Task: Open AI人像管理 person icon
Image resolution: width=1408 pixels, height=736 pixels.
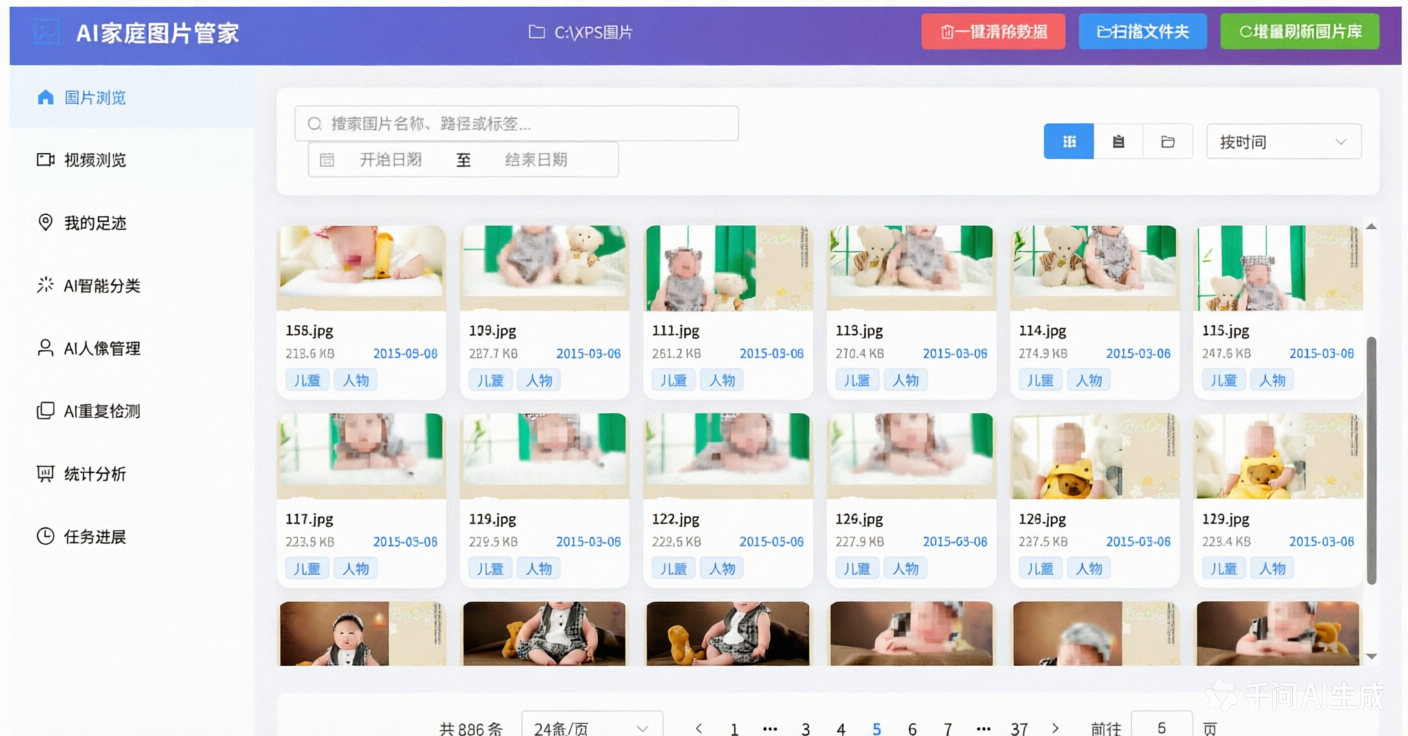Action: click(x=45, y=348)
